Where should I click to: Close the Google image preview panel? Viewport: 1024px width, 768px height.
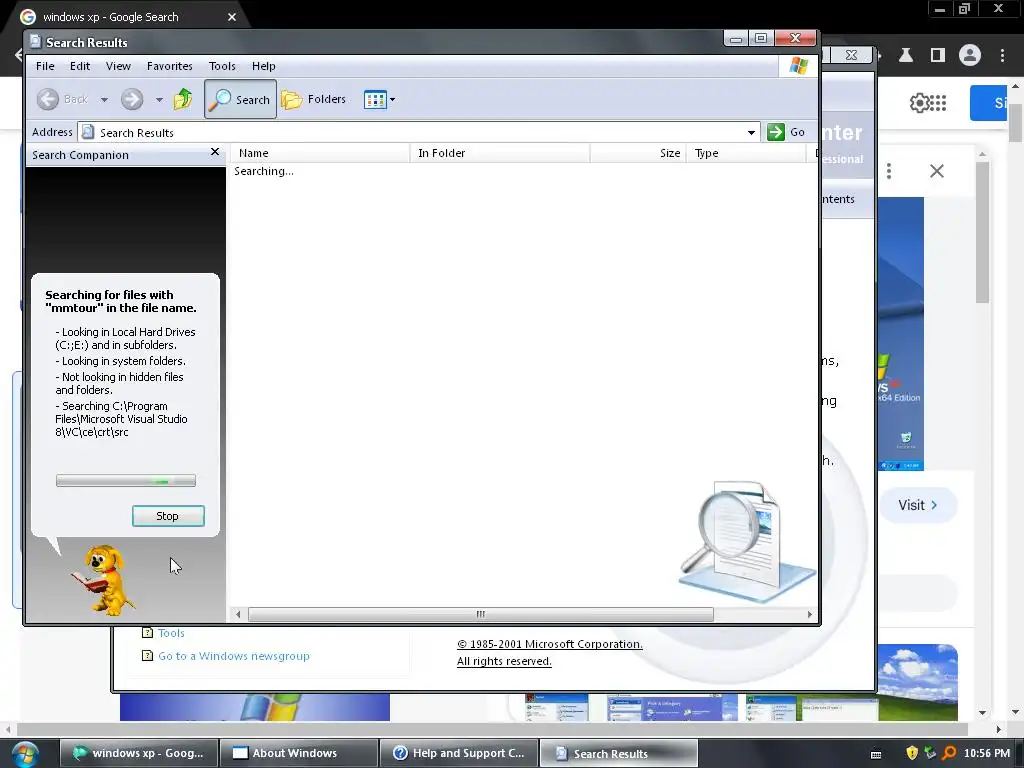pos(936,171)
